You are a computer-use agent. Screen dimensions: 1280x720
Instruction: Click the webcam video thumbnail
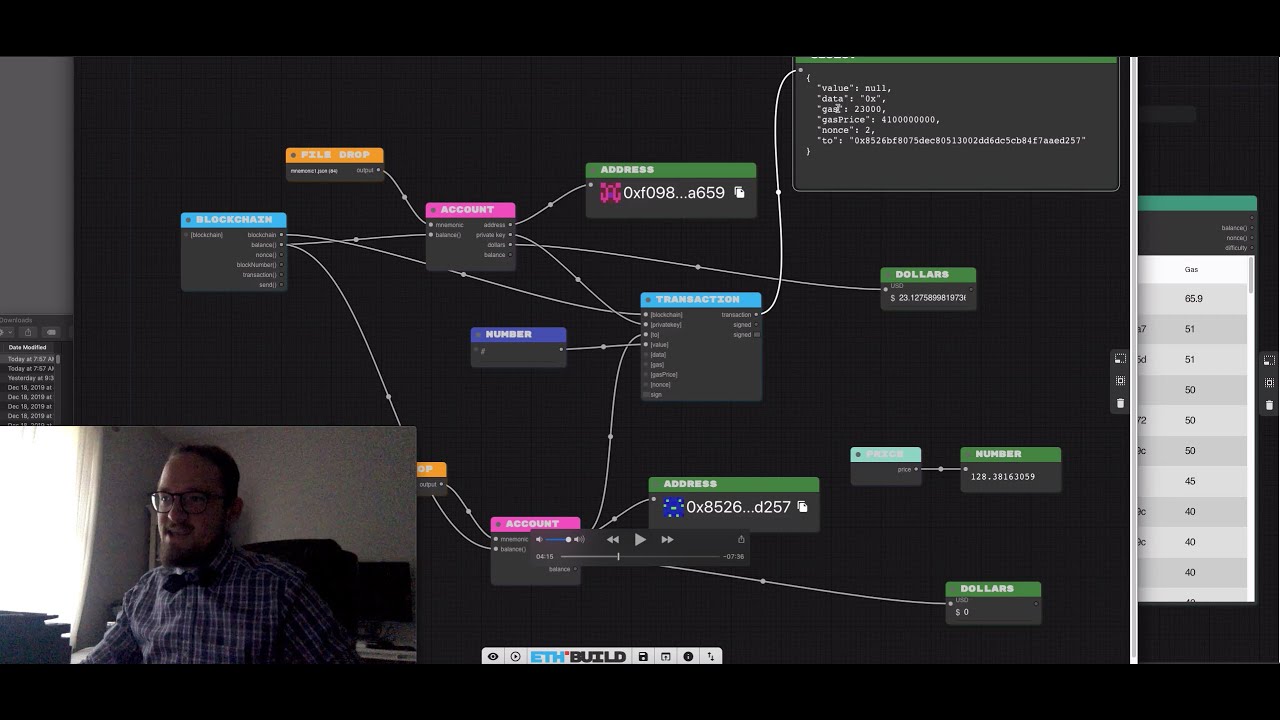(208, 545)
